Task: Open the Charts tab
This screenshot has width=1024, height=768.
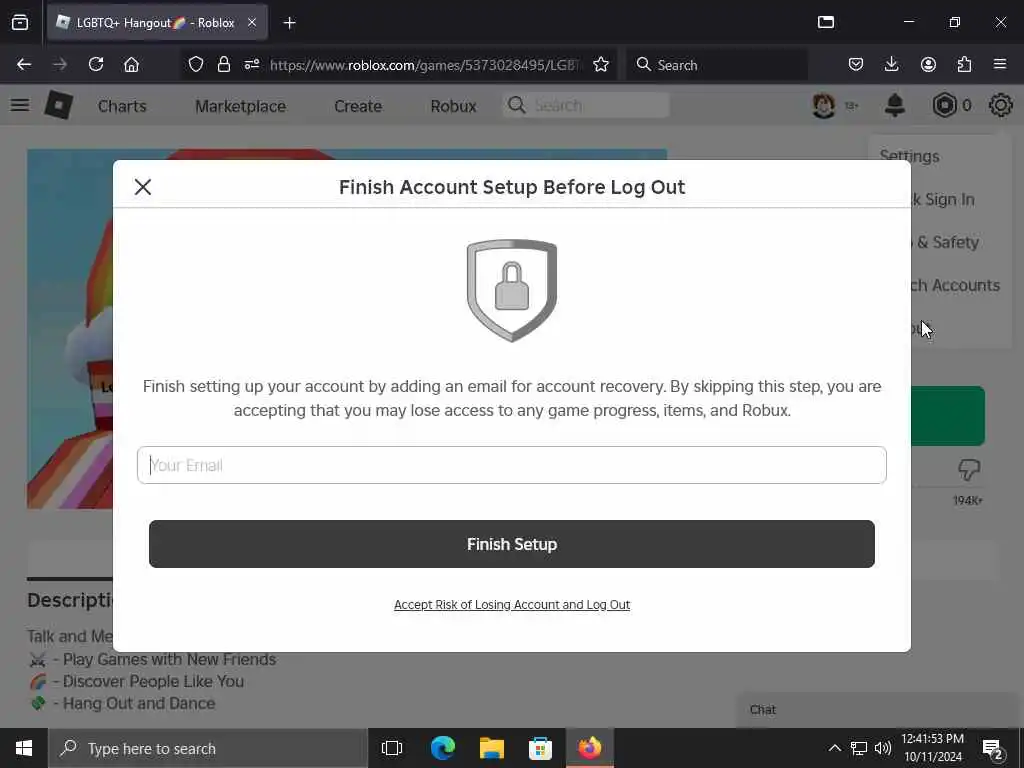Action: coord(122,106)
